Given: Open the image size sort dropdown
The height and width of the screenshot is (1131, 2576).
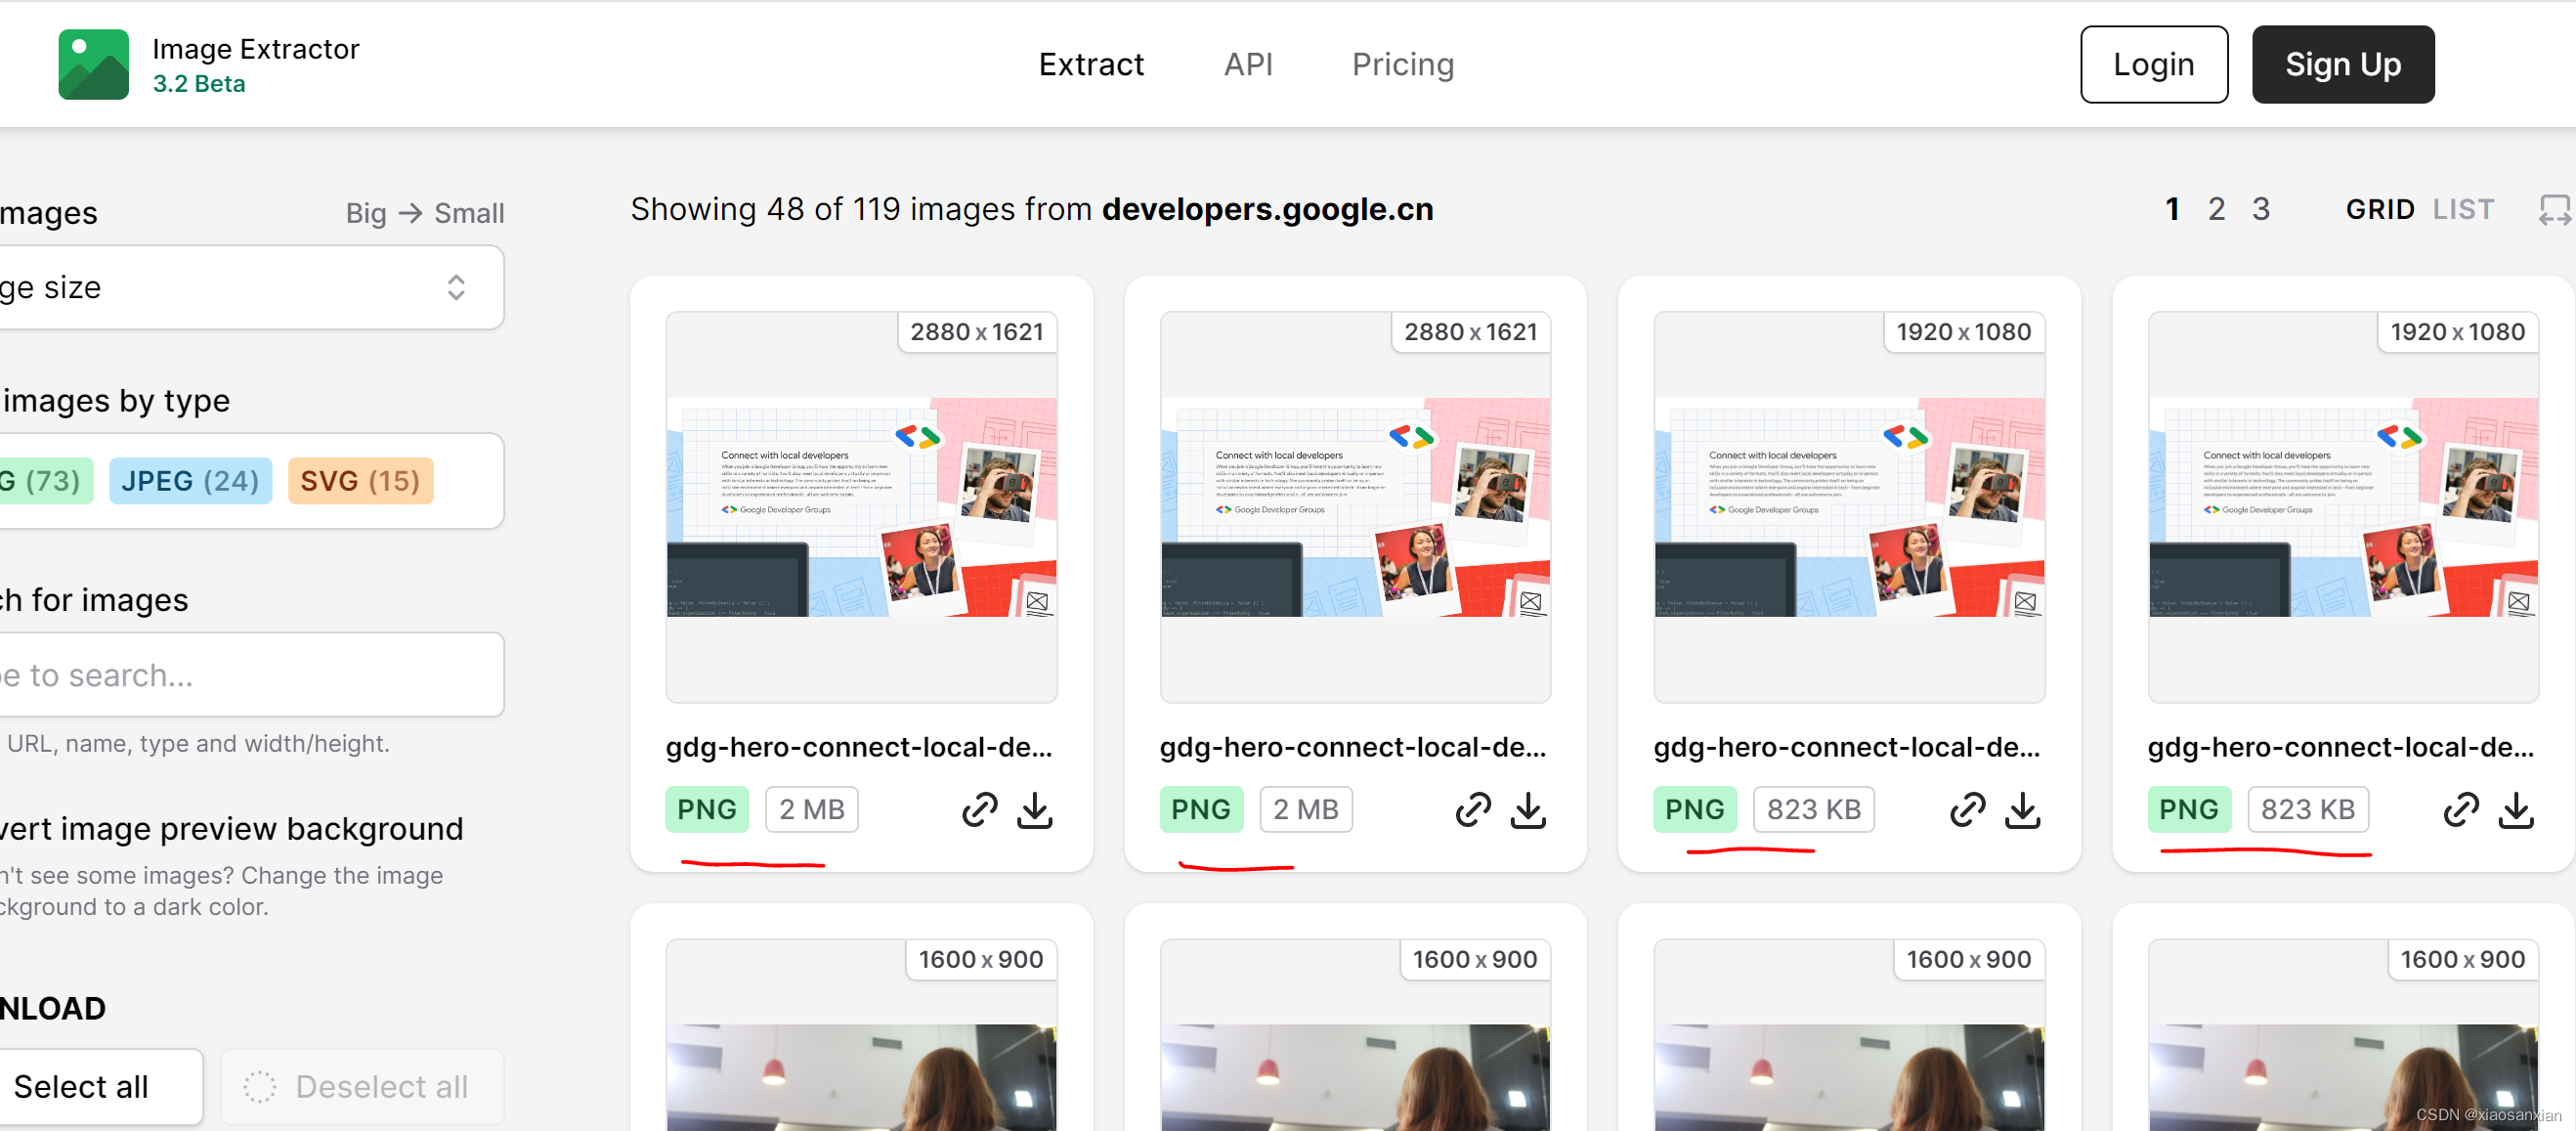Looking at the screenshot, I should (250, 288).
